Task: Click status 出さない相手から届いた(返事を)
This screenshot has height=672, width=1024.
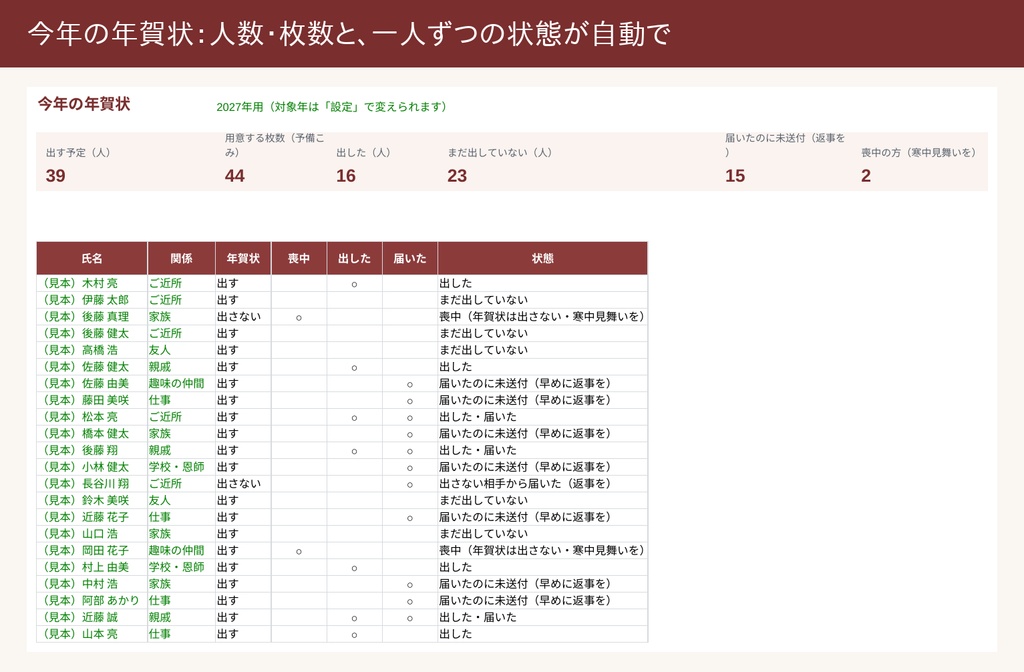Action: 525,484
